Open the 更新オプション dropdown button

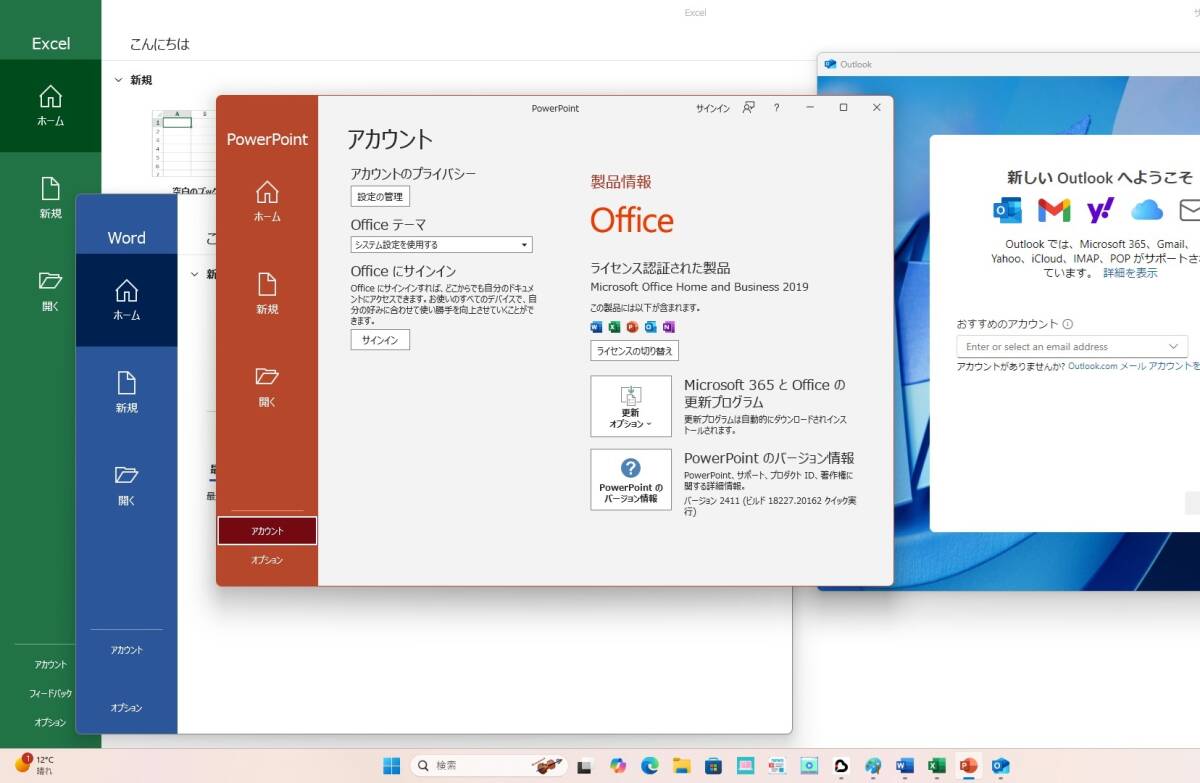tap(631, 406)
